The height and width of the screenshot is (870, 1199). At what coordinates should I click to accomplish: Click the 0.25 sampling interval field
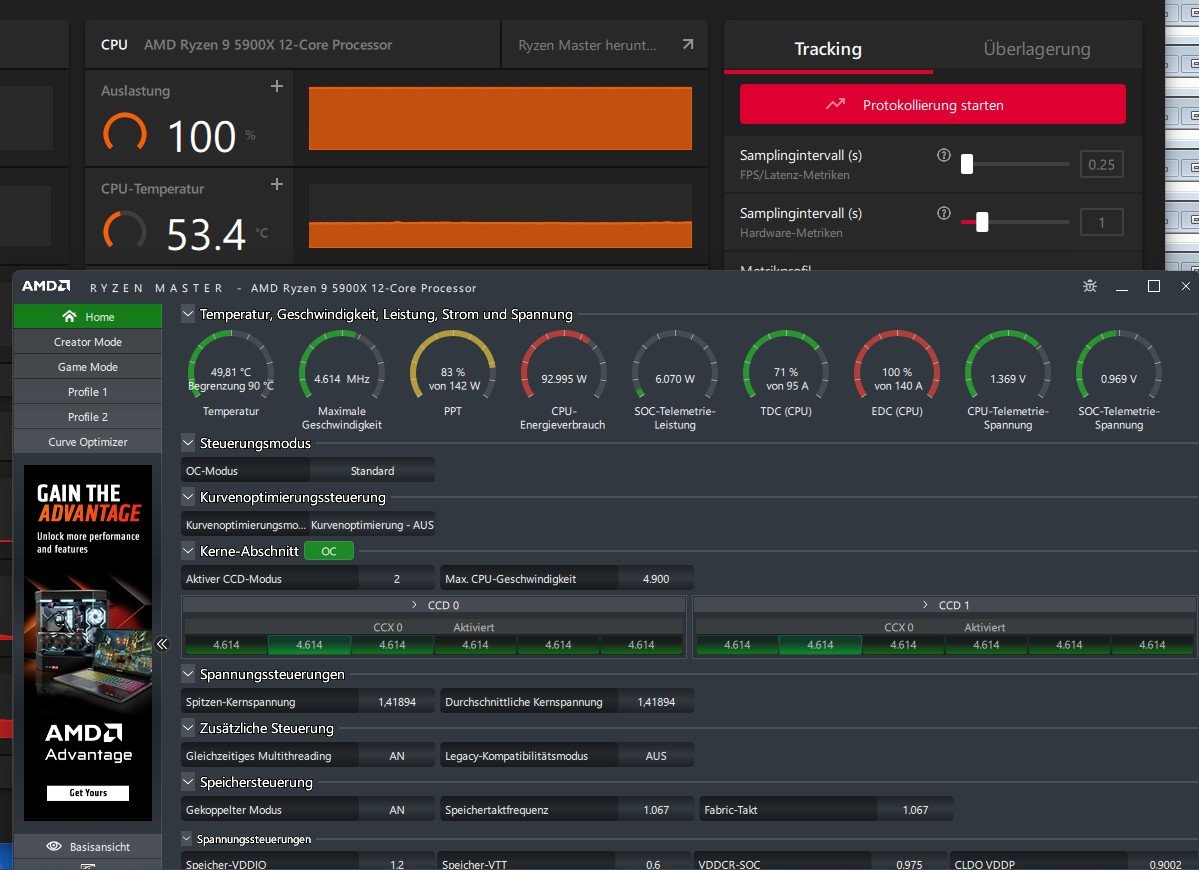click(x=1101, y=164)
